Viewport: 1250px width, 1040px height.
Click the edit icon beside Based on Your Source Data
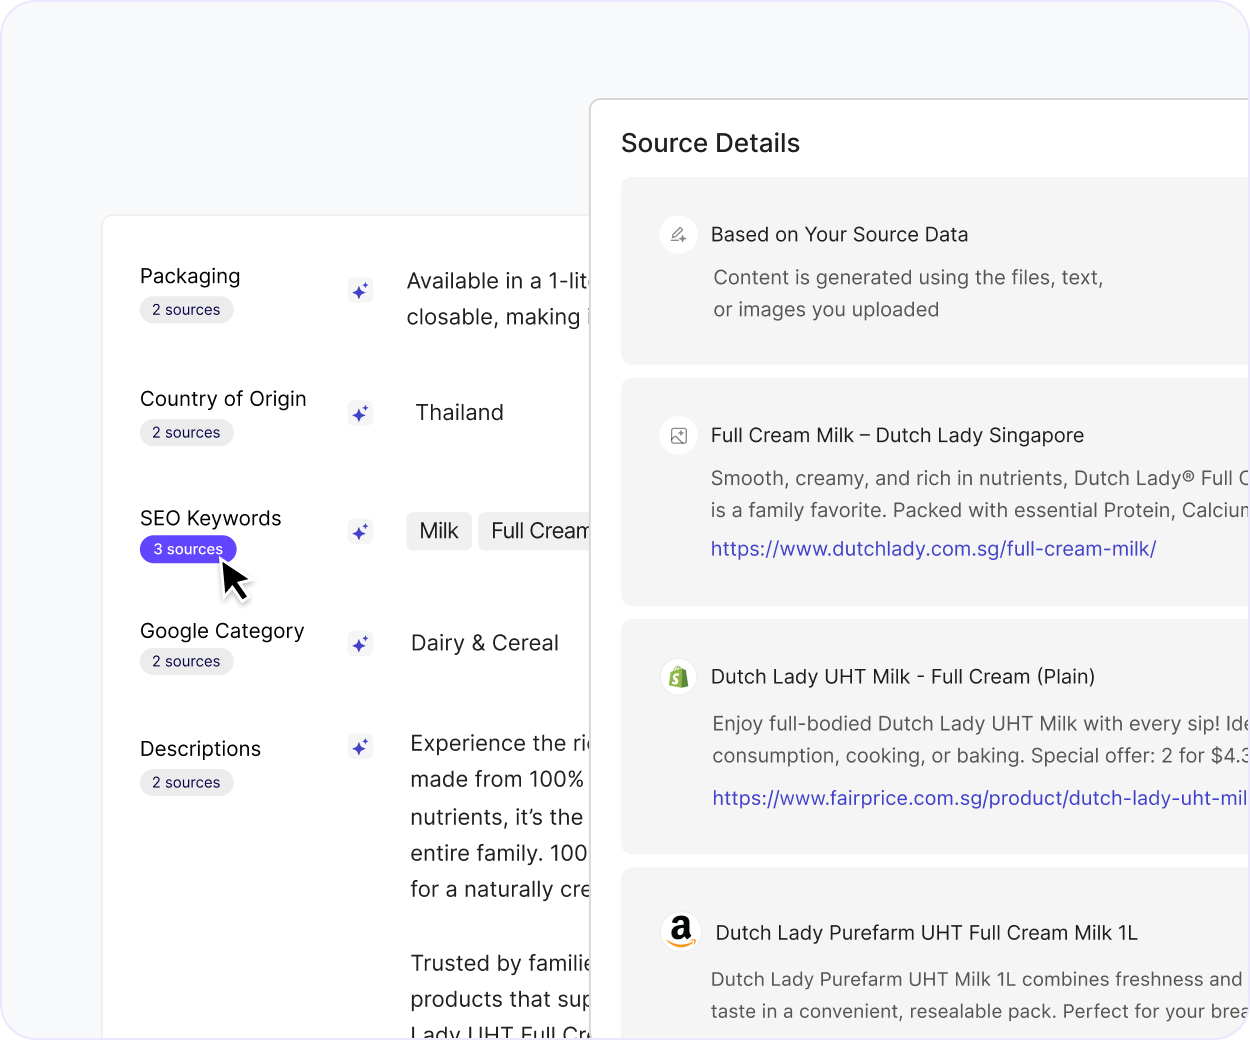pyautogui.click(x=679, y=235)
